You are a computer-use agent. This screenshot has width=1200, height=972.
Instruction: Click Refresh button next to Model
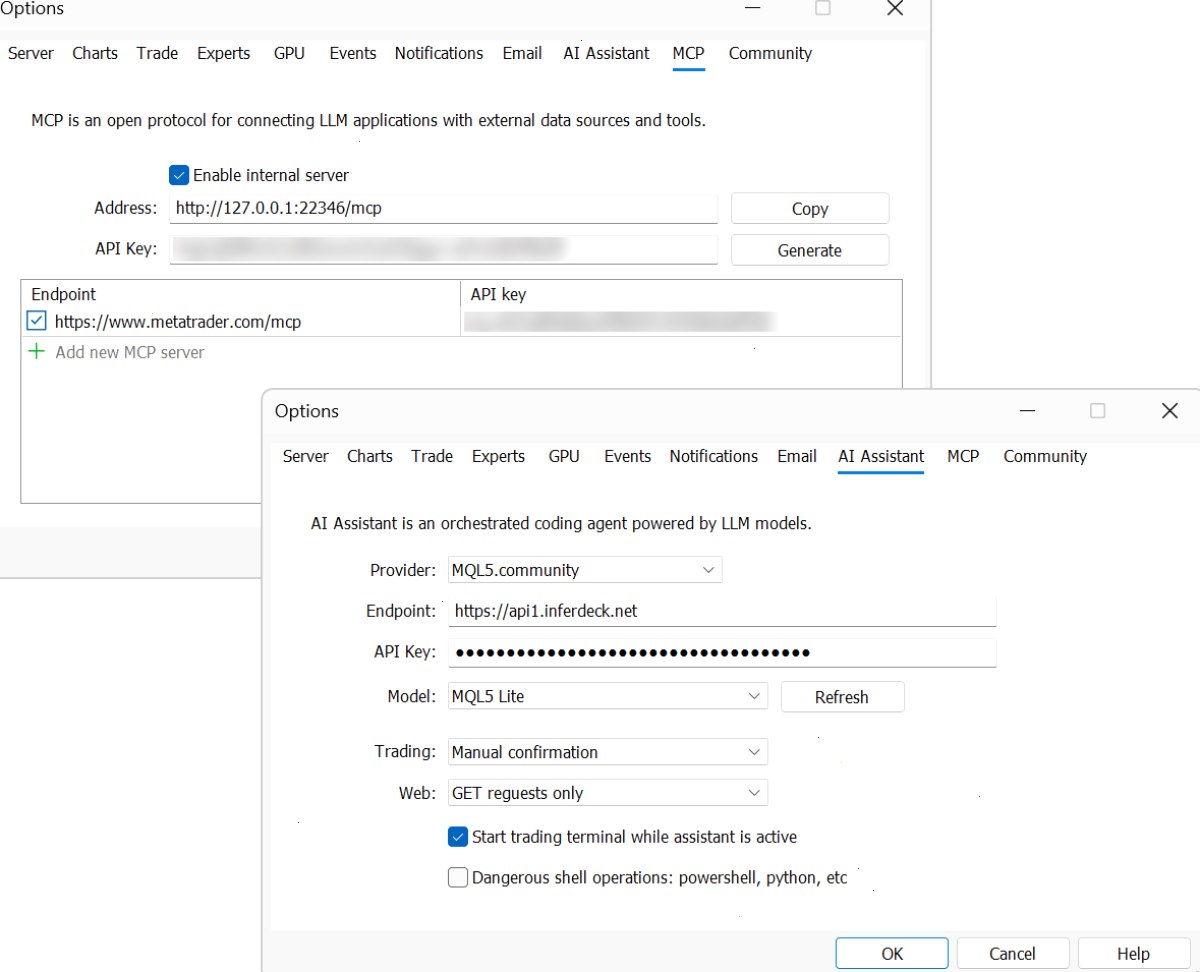click(x=842, y=697)
